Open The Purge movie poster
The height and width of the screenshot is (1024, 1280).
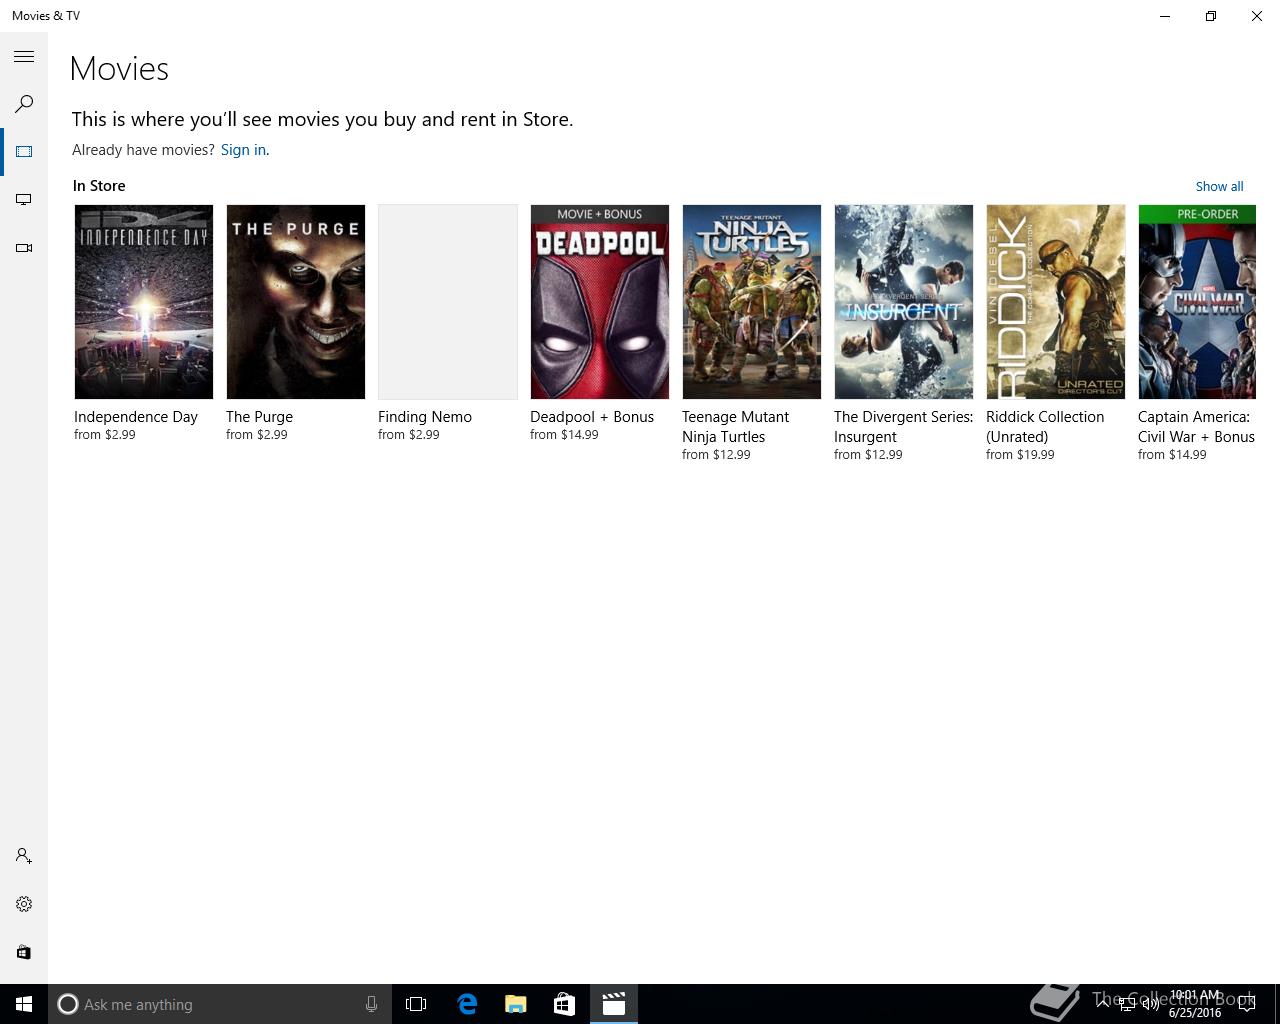coord(296,302)
